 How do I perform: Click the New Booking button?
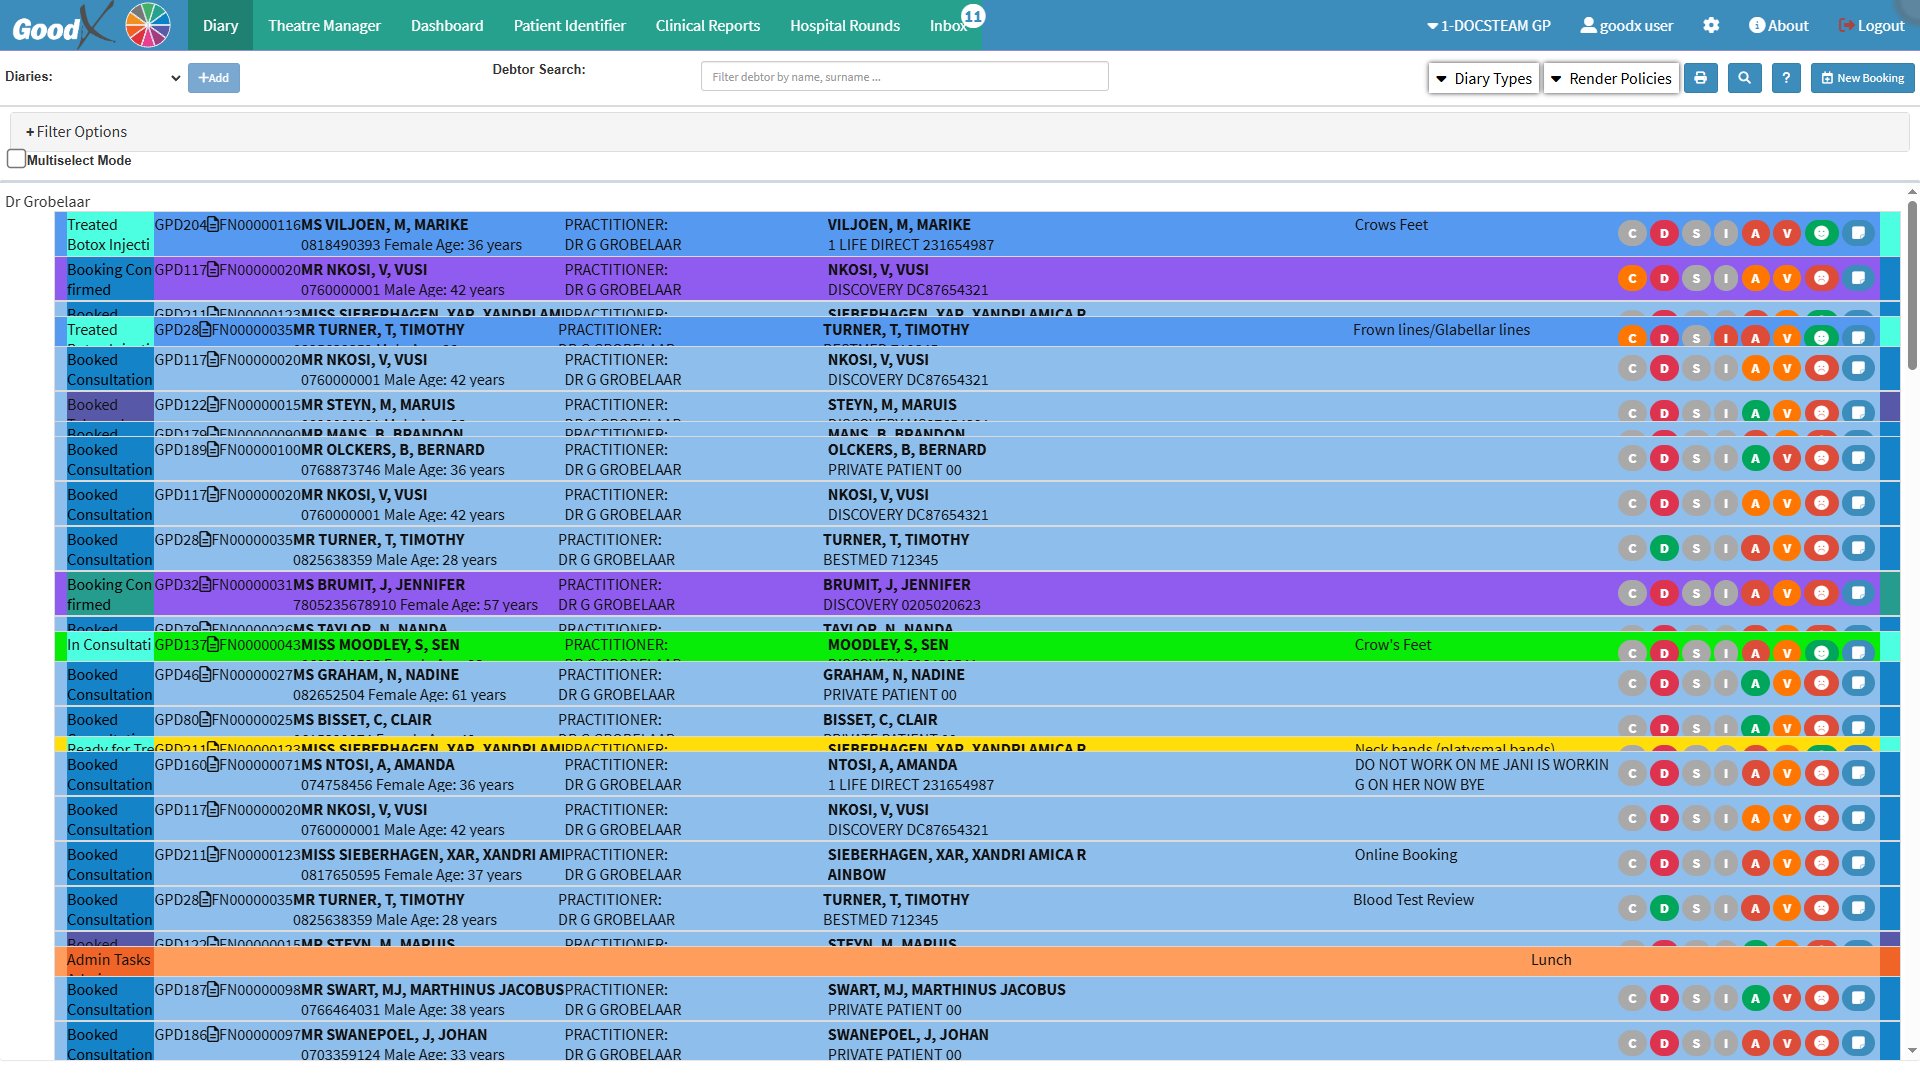(1862, 78)
